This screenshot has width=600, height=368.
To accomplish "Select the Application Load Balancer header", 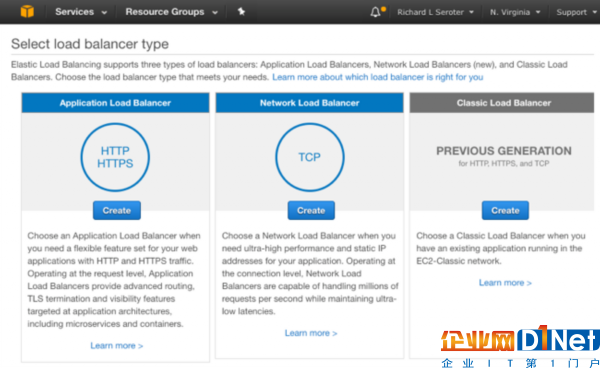I will (x=115, y=103).
